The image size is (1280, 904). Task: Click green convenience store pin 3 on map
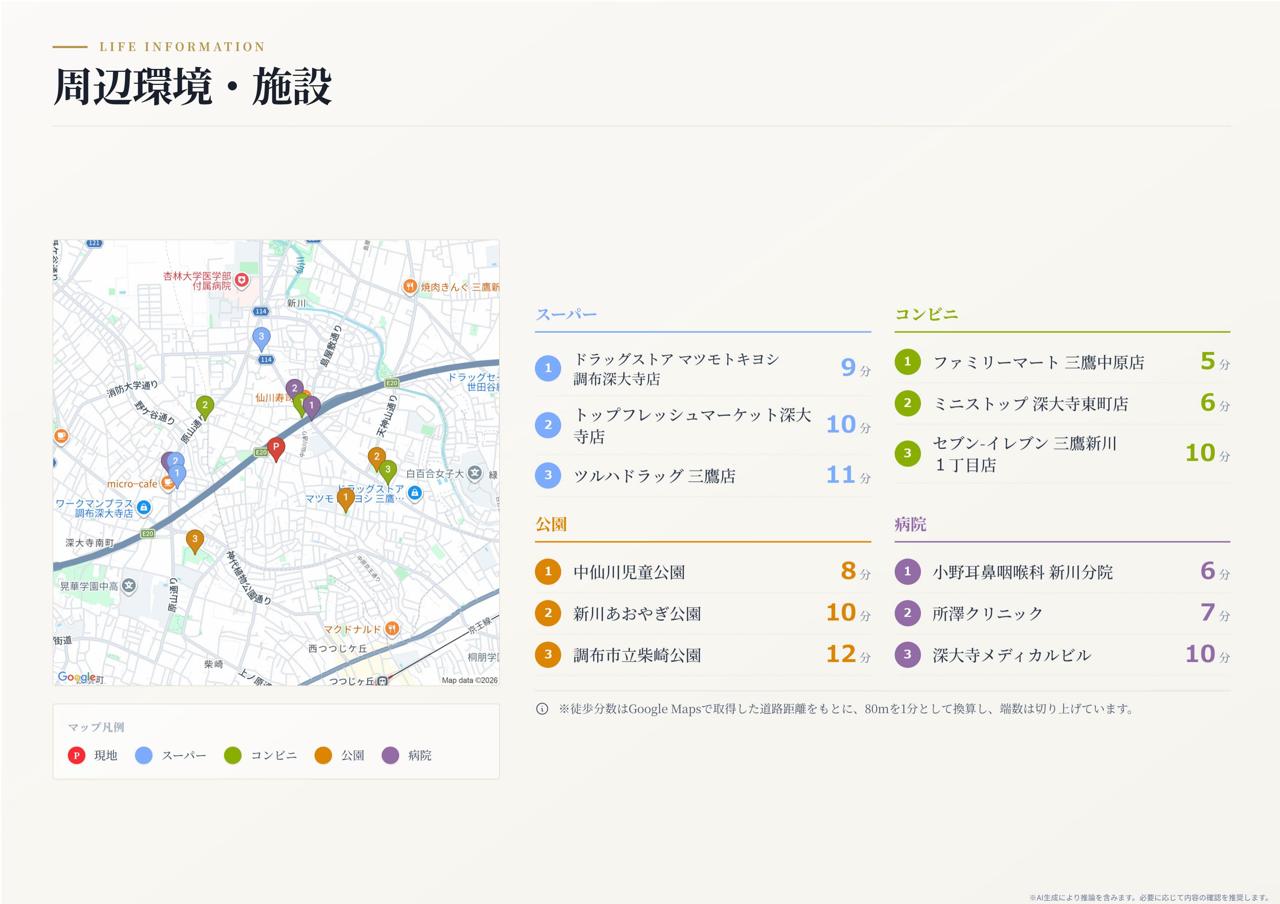(x=388, y=471)
